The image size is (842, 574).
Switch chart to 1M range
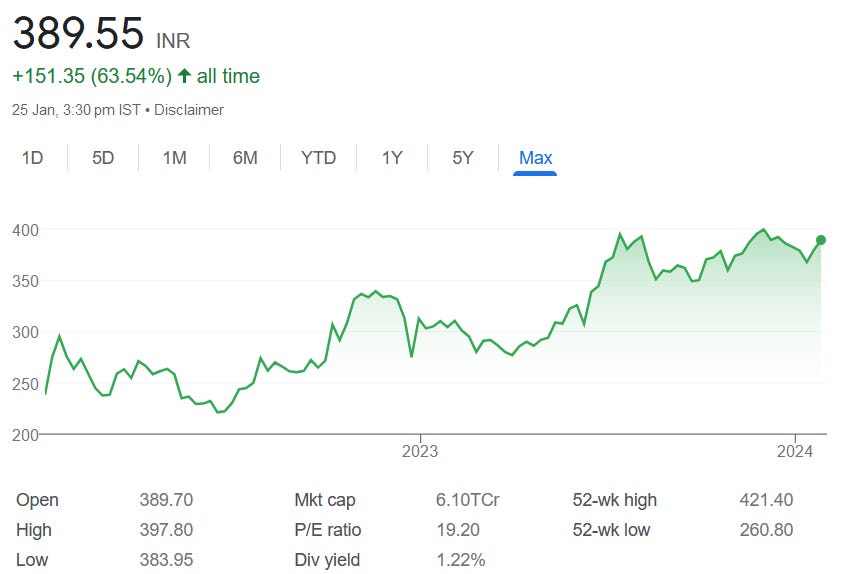[x=175, y=158]
